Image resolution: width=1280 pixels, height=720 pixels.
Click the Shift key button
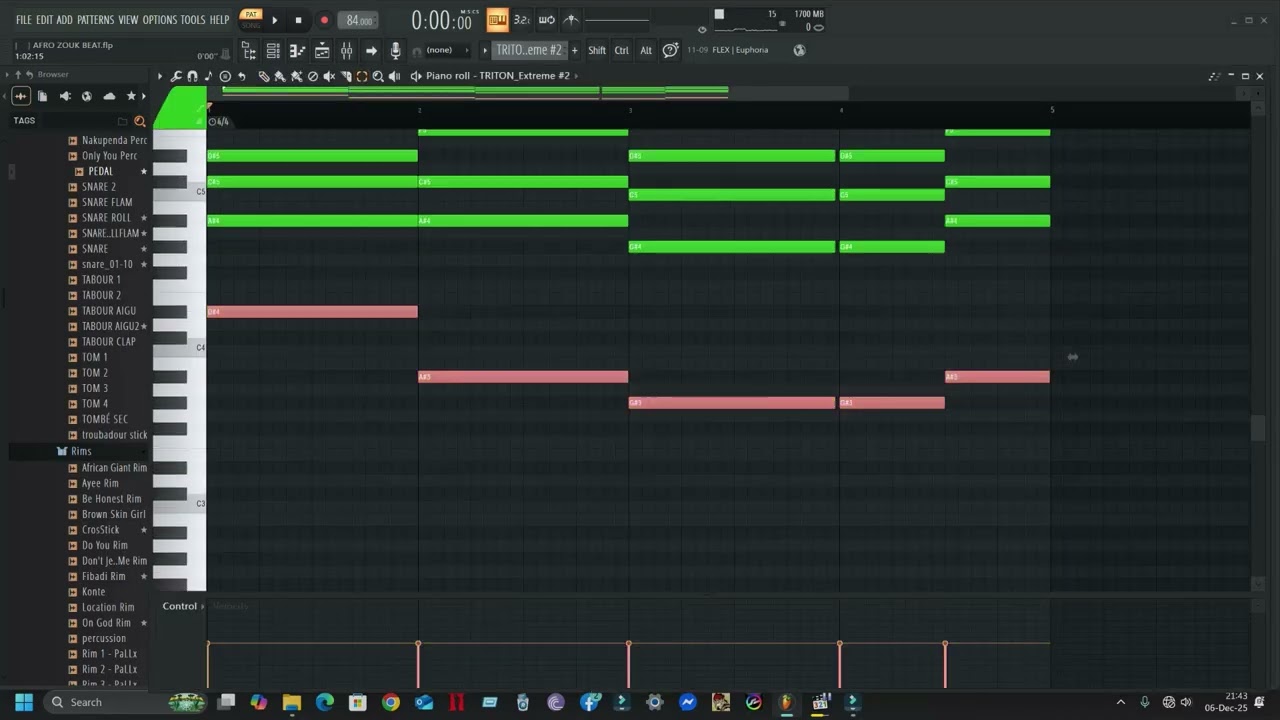(597, 50)
